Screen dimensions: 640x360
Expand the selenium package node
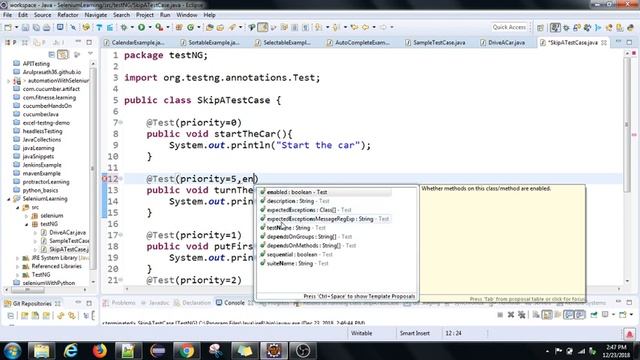tap(27, 216)
